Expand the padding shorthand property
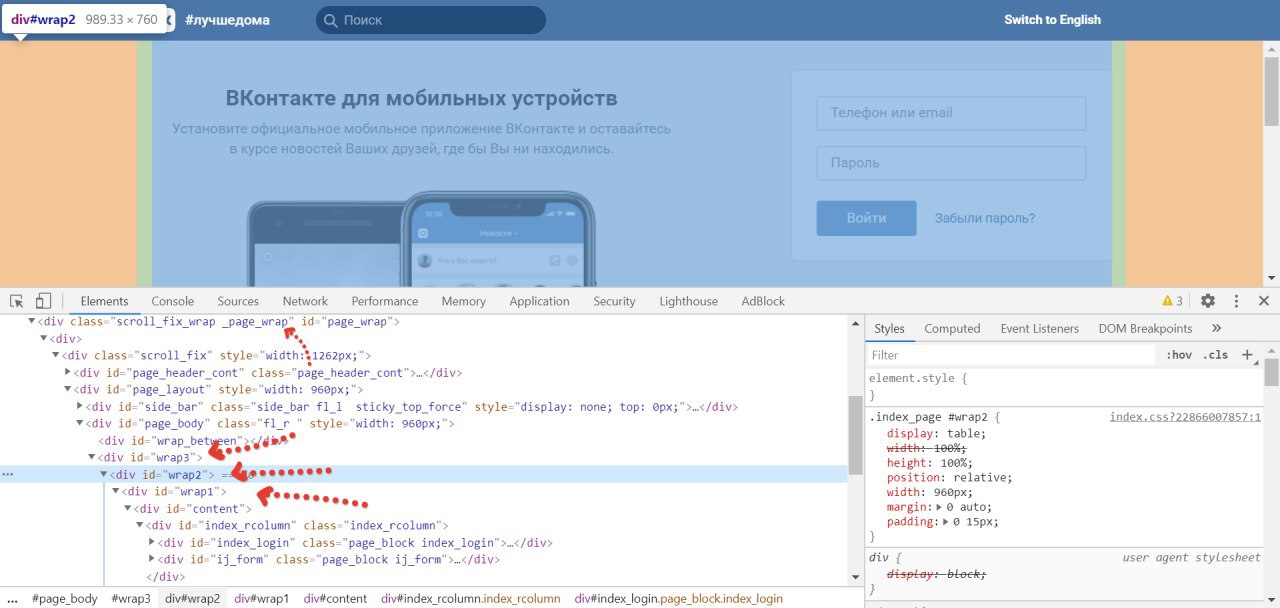1280x608 pixels. [946, 522]
